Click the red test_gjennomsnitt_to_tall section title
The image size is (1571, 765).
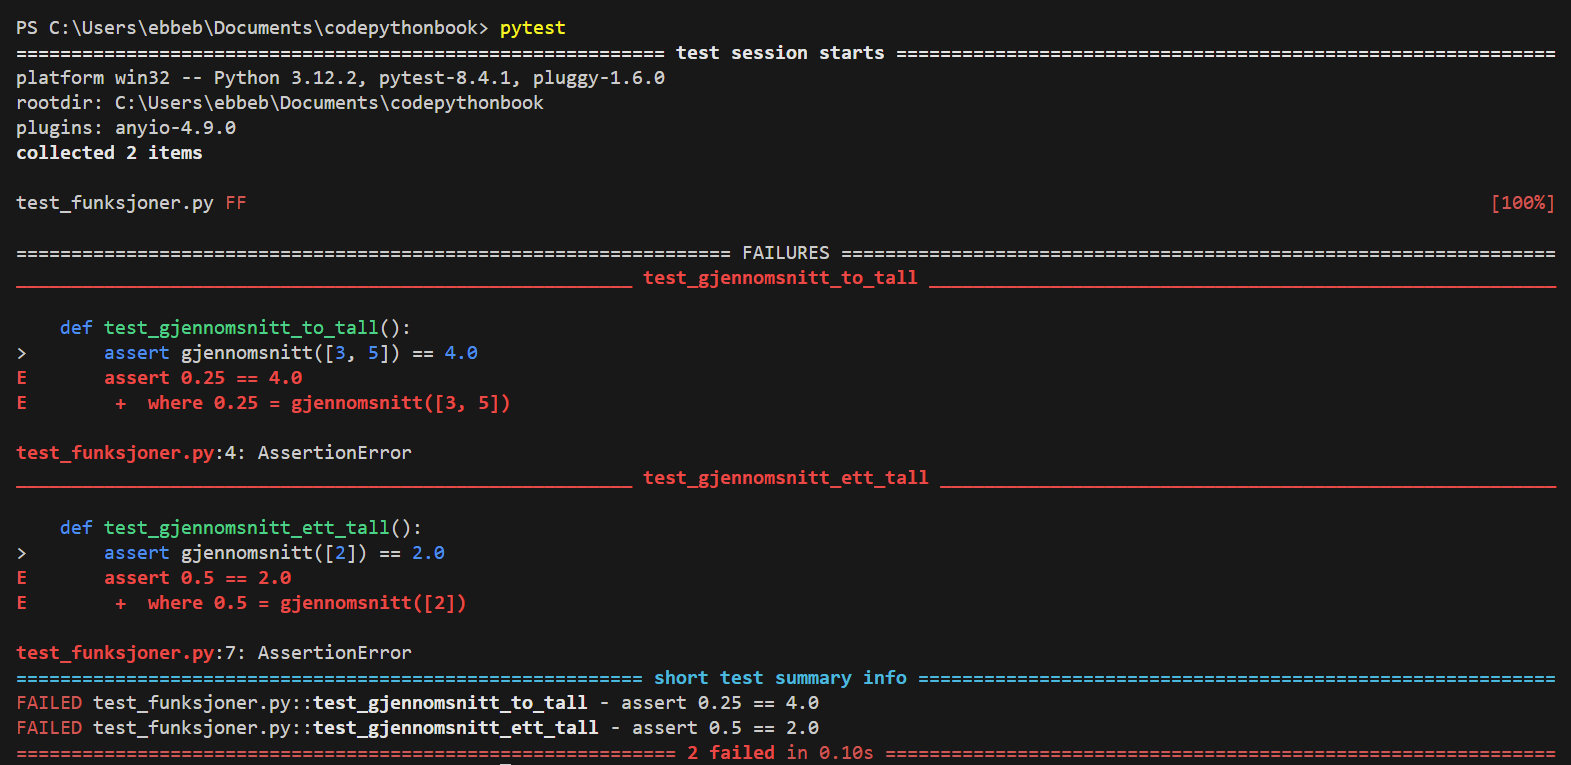pyautogui.click(x=780, y=278)
